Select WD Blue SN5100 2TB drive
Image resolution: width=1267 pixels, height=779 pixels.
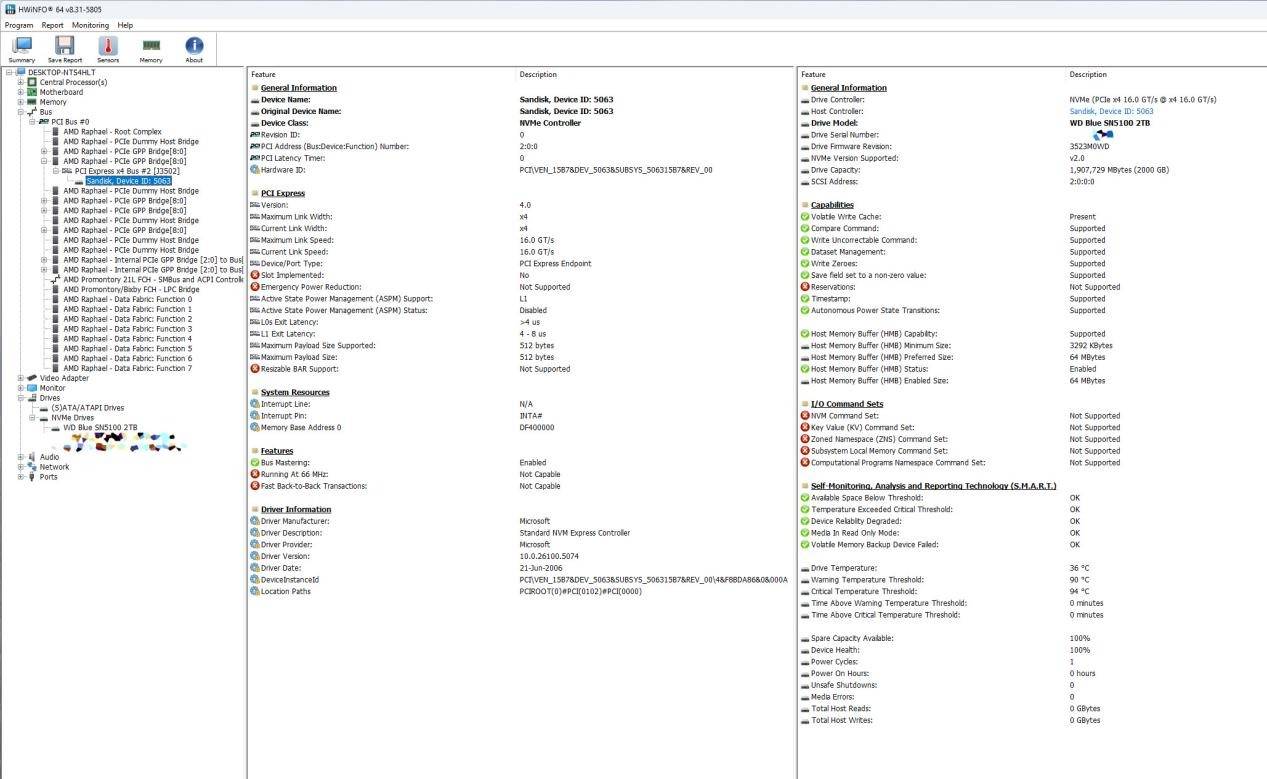coord(100,428)
